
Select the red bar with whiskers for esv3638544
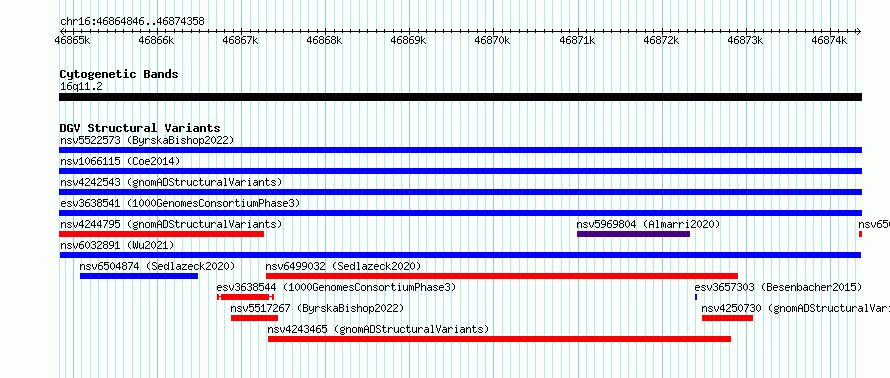click(x=246, y=297)
